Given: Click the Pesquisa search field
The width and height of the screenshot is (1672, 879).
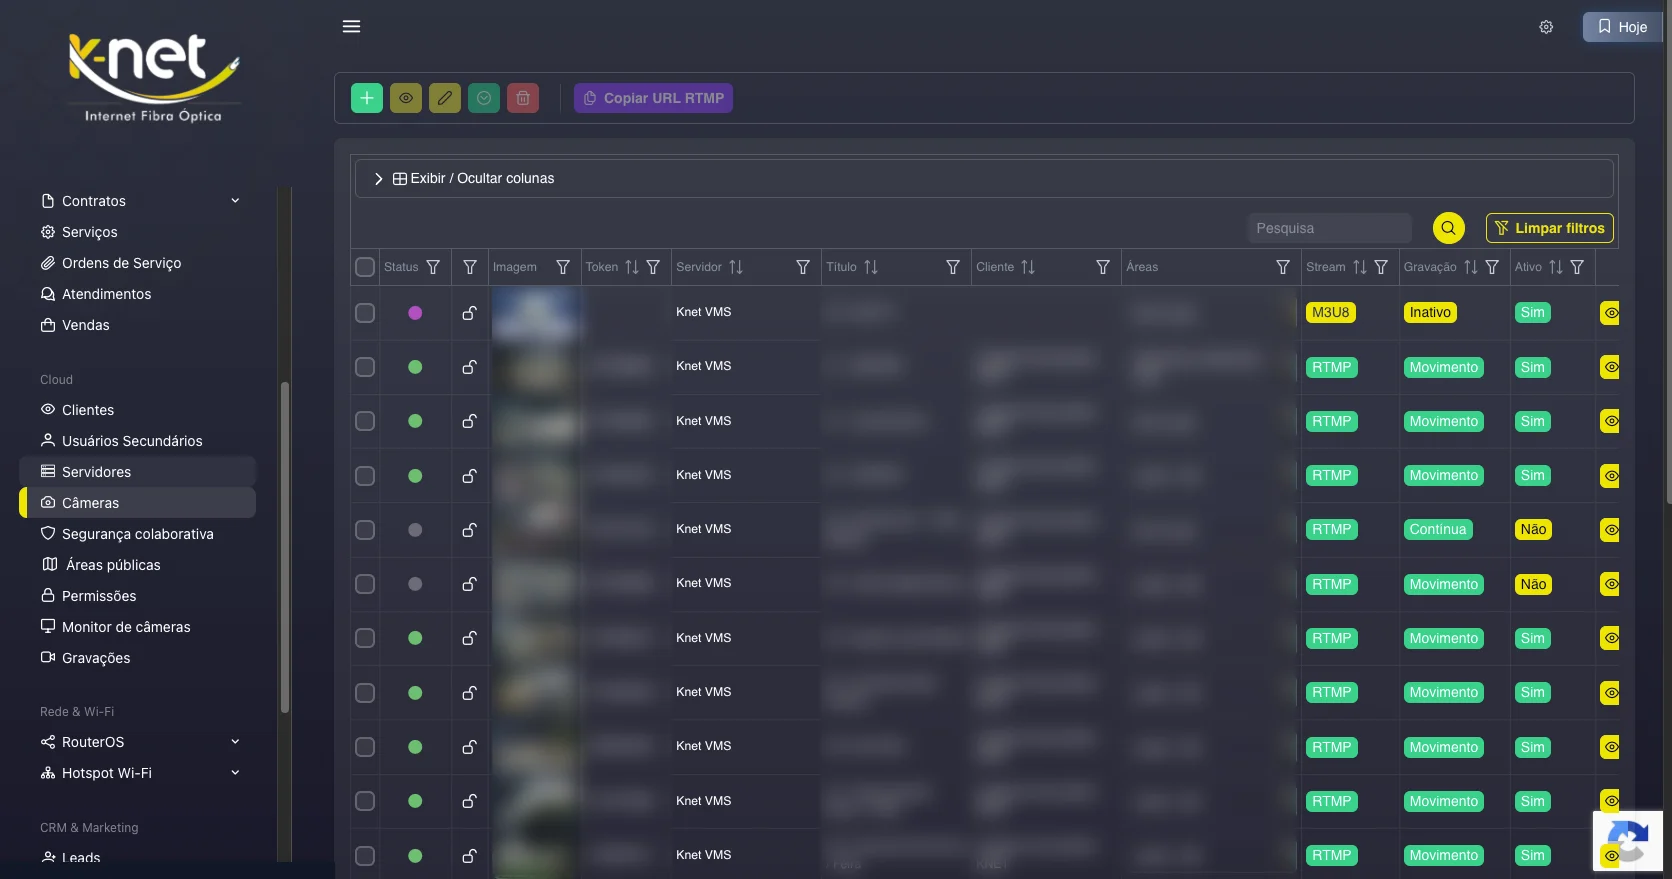Looking at the screenshot, I should pos(1330,228).
